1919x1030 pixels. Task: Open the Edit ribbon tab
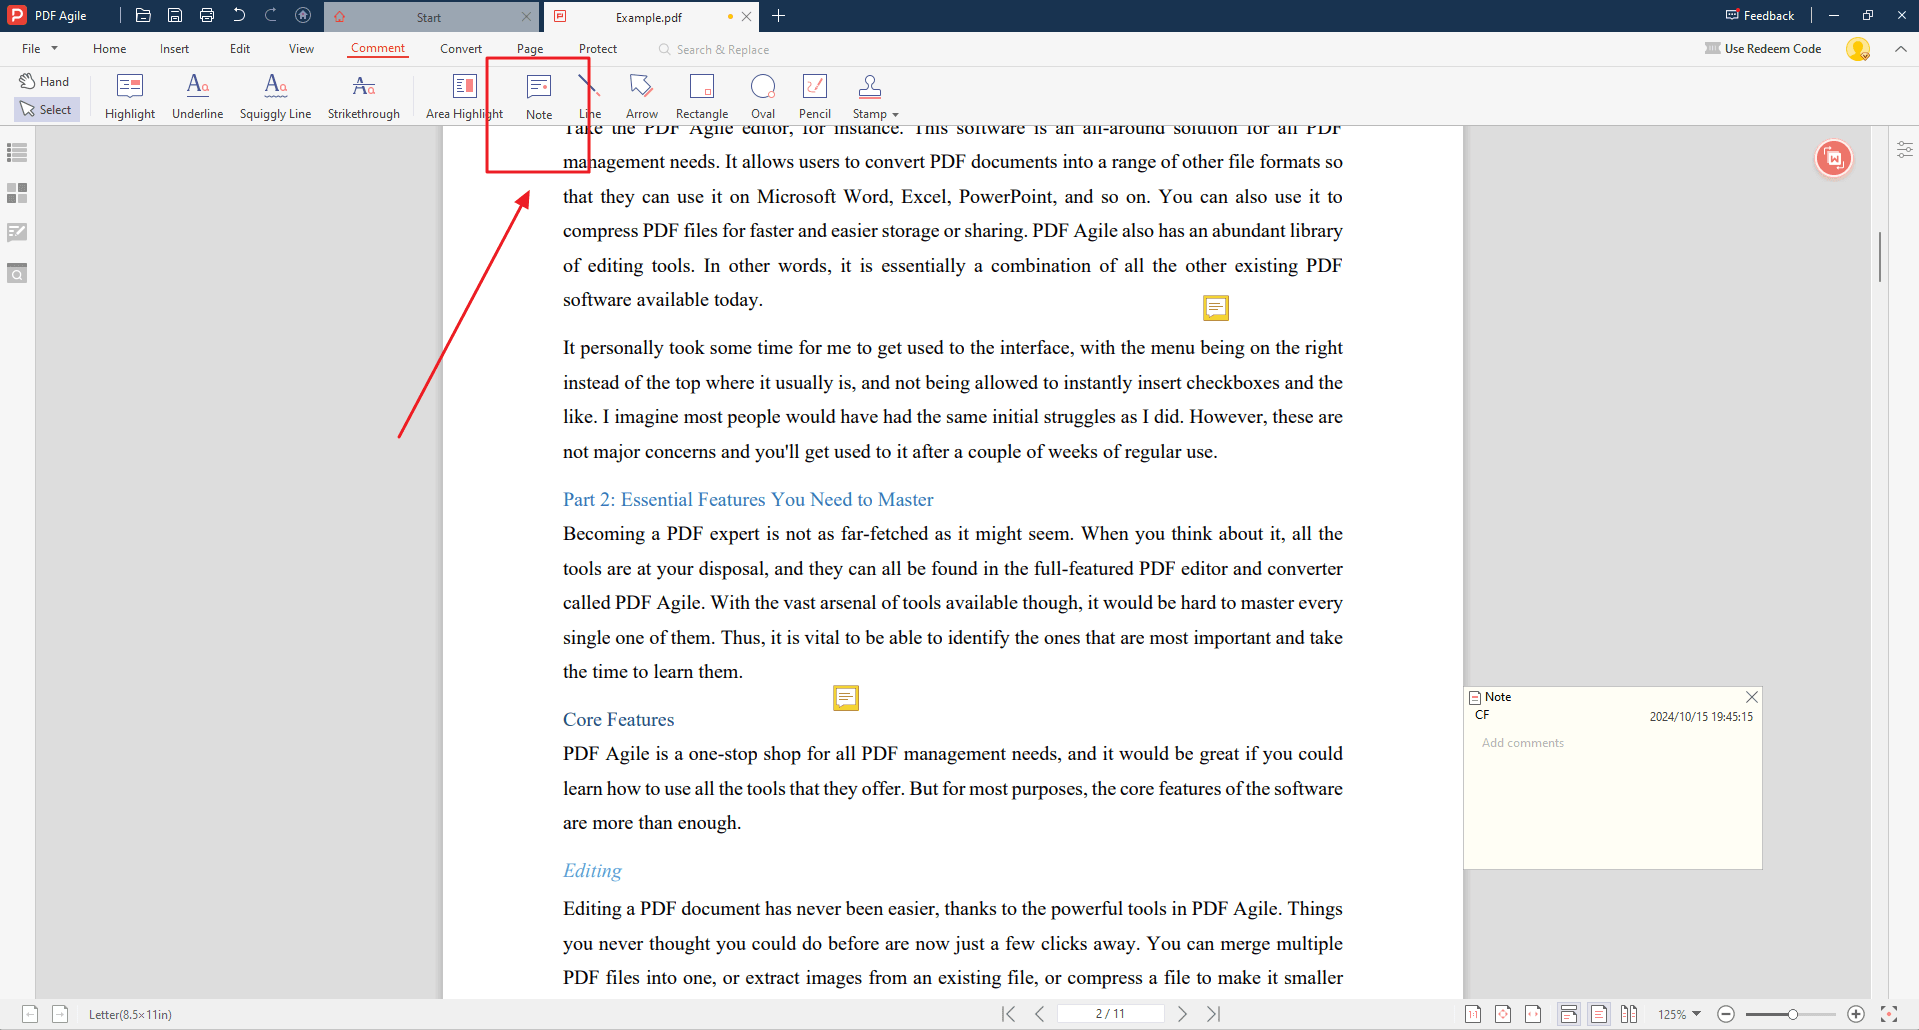240,48
